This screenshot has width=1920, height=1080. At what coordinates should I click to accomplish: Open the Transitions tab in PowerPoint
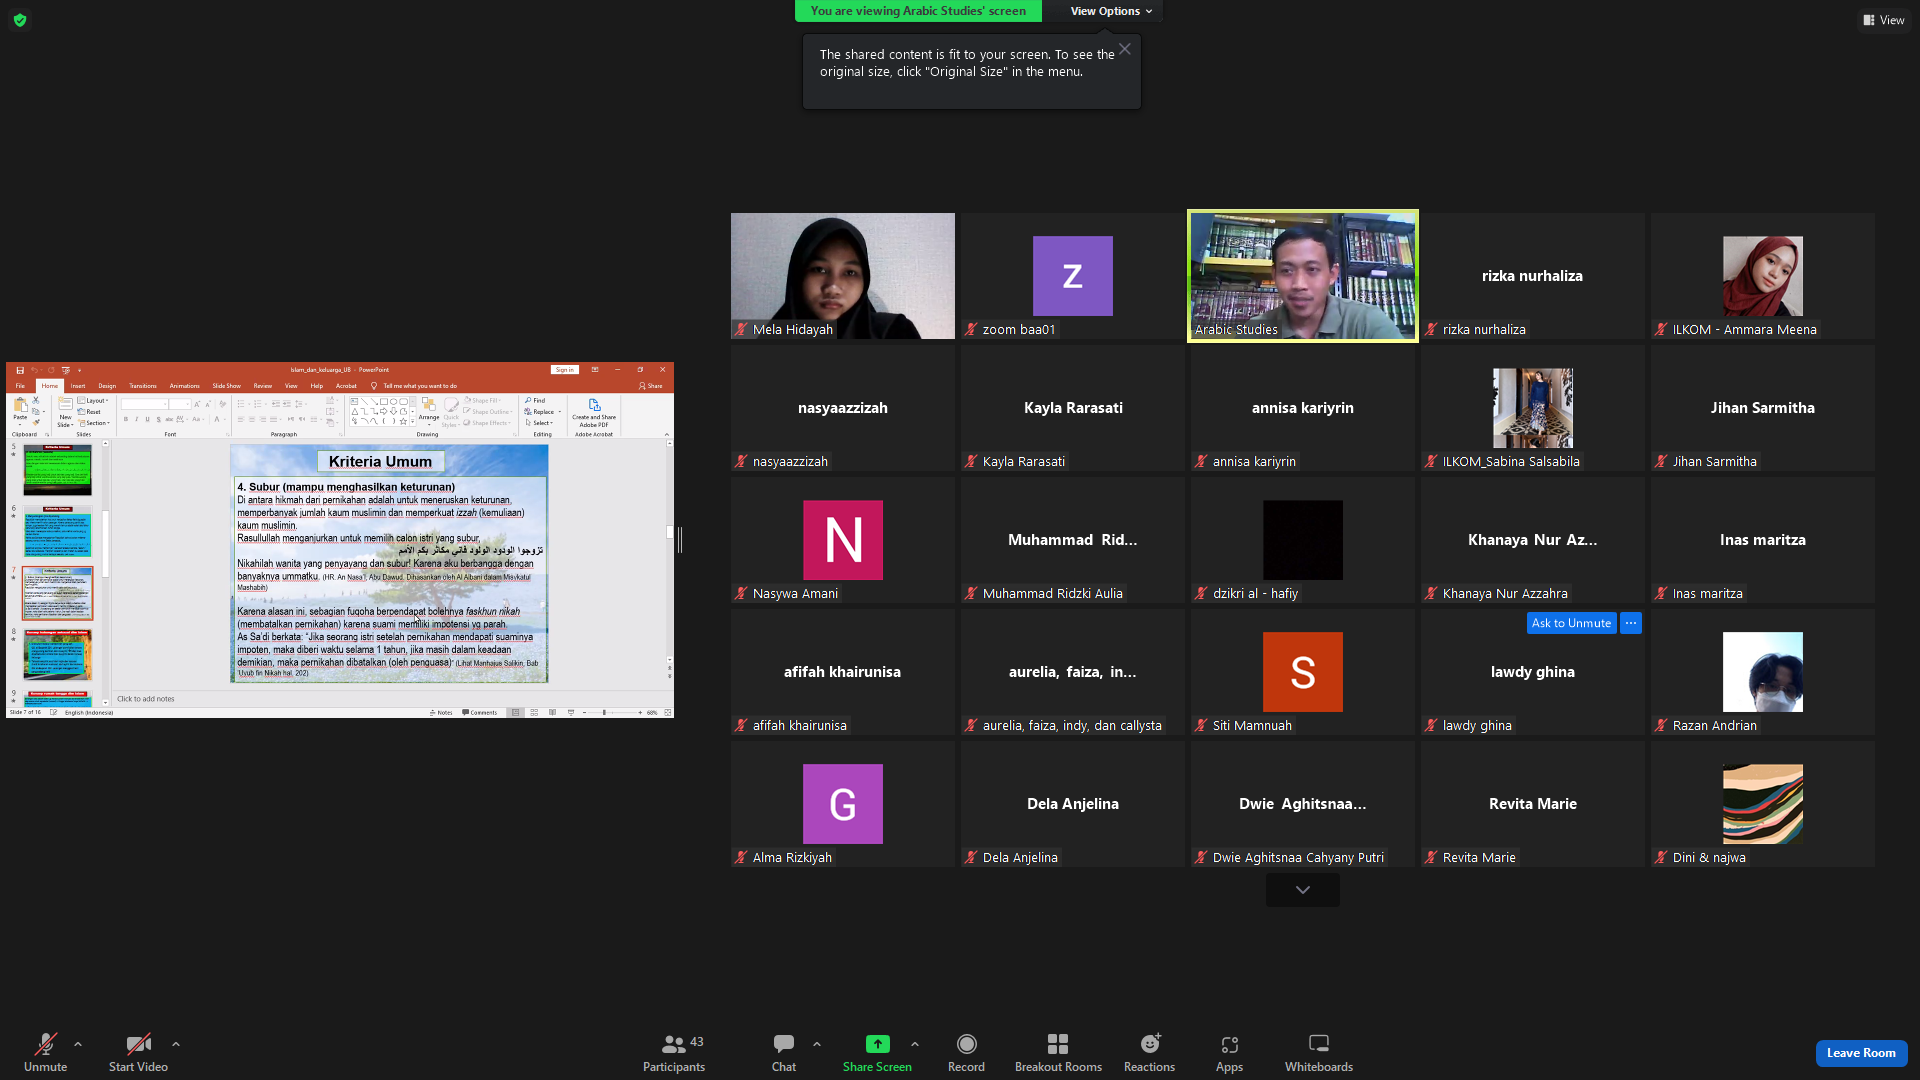pos(143,386)
